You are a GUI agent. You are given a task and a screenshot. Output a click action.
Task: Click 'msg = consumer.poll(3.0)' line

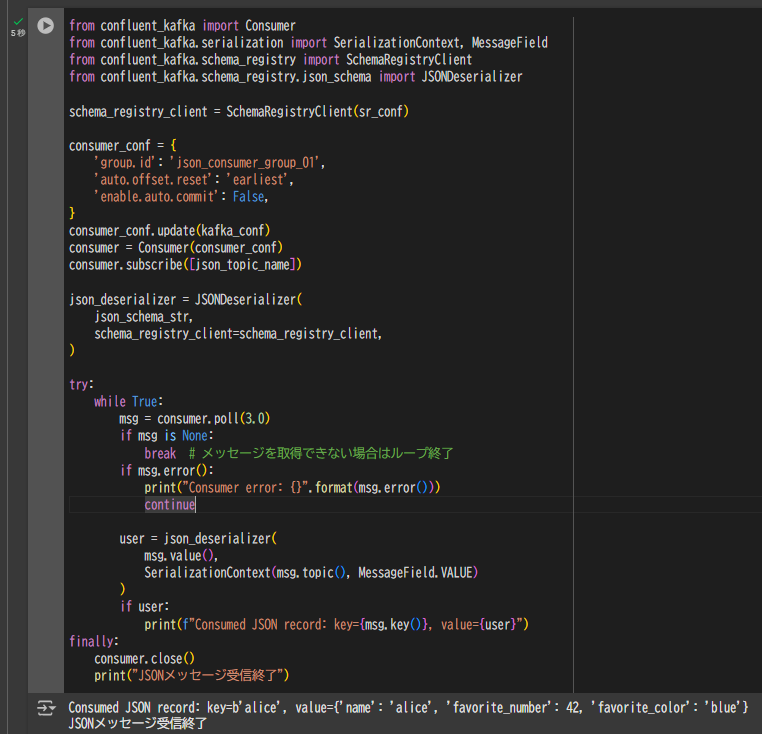(195, 419)
